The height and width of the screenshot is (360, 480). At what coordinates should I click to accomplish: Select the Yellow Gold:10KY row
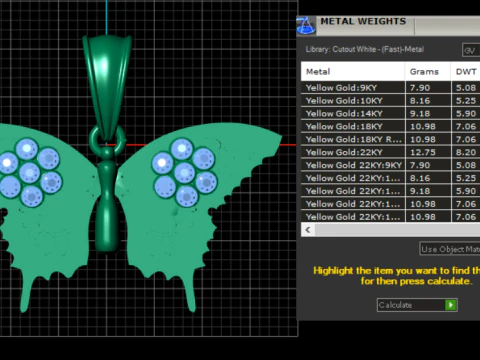(x=390, y=101)
